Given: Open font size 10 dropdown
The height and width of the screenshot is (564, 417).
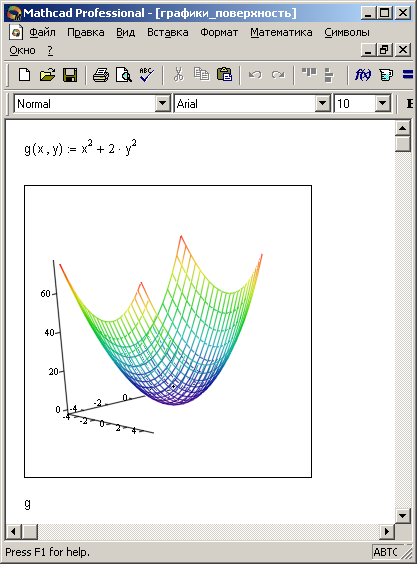Looking at the screenshot, I should [x=382, y=104].
